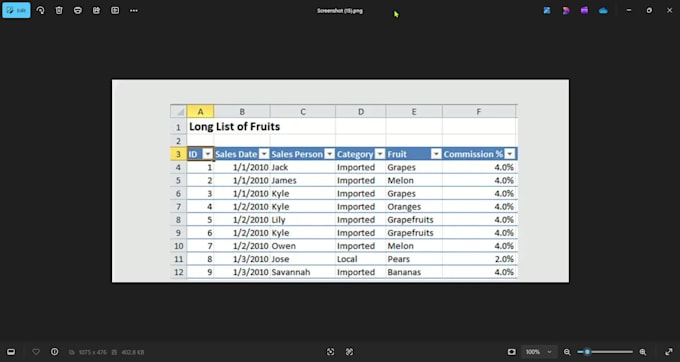Open the purple Clipchamp icon
680x362 pixels.
585,10
